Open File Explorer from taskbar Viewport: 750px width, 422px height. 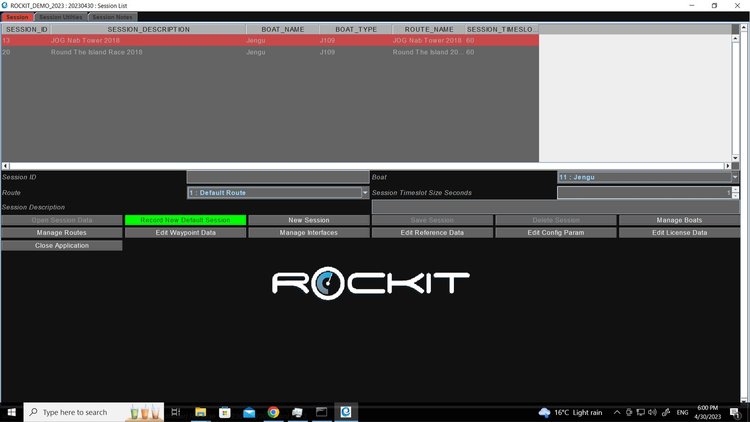(x=200, y=412)
